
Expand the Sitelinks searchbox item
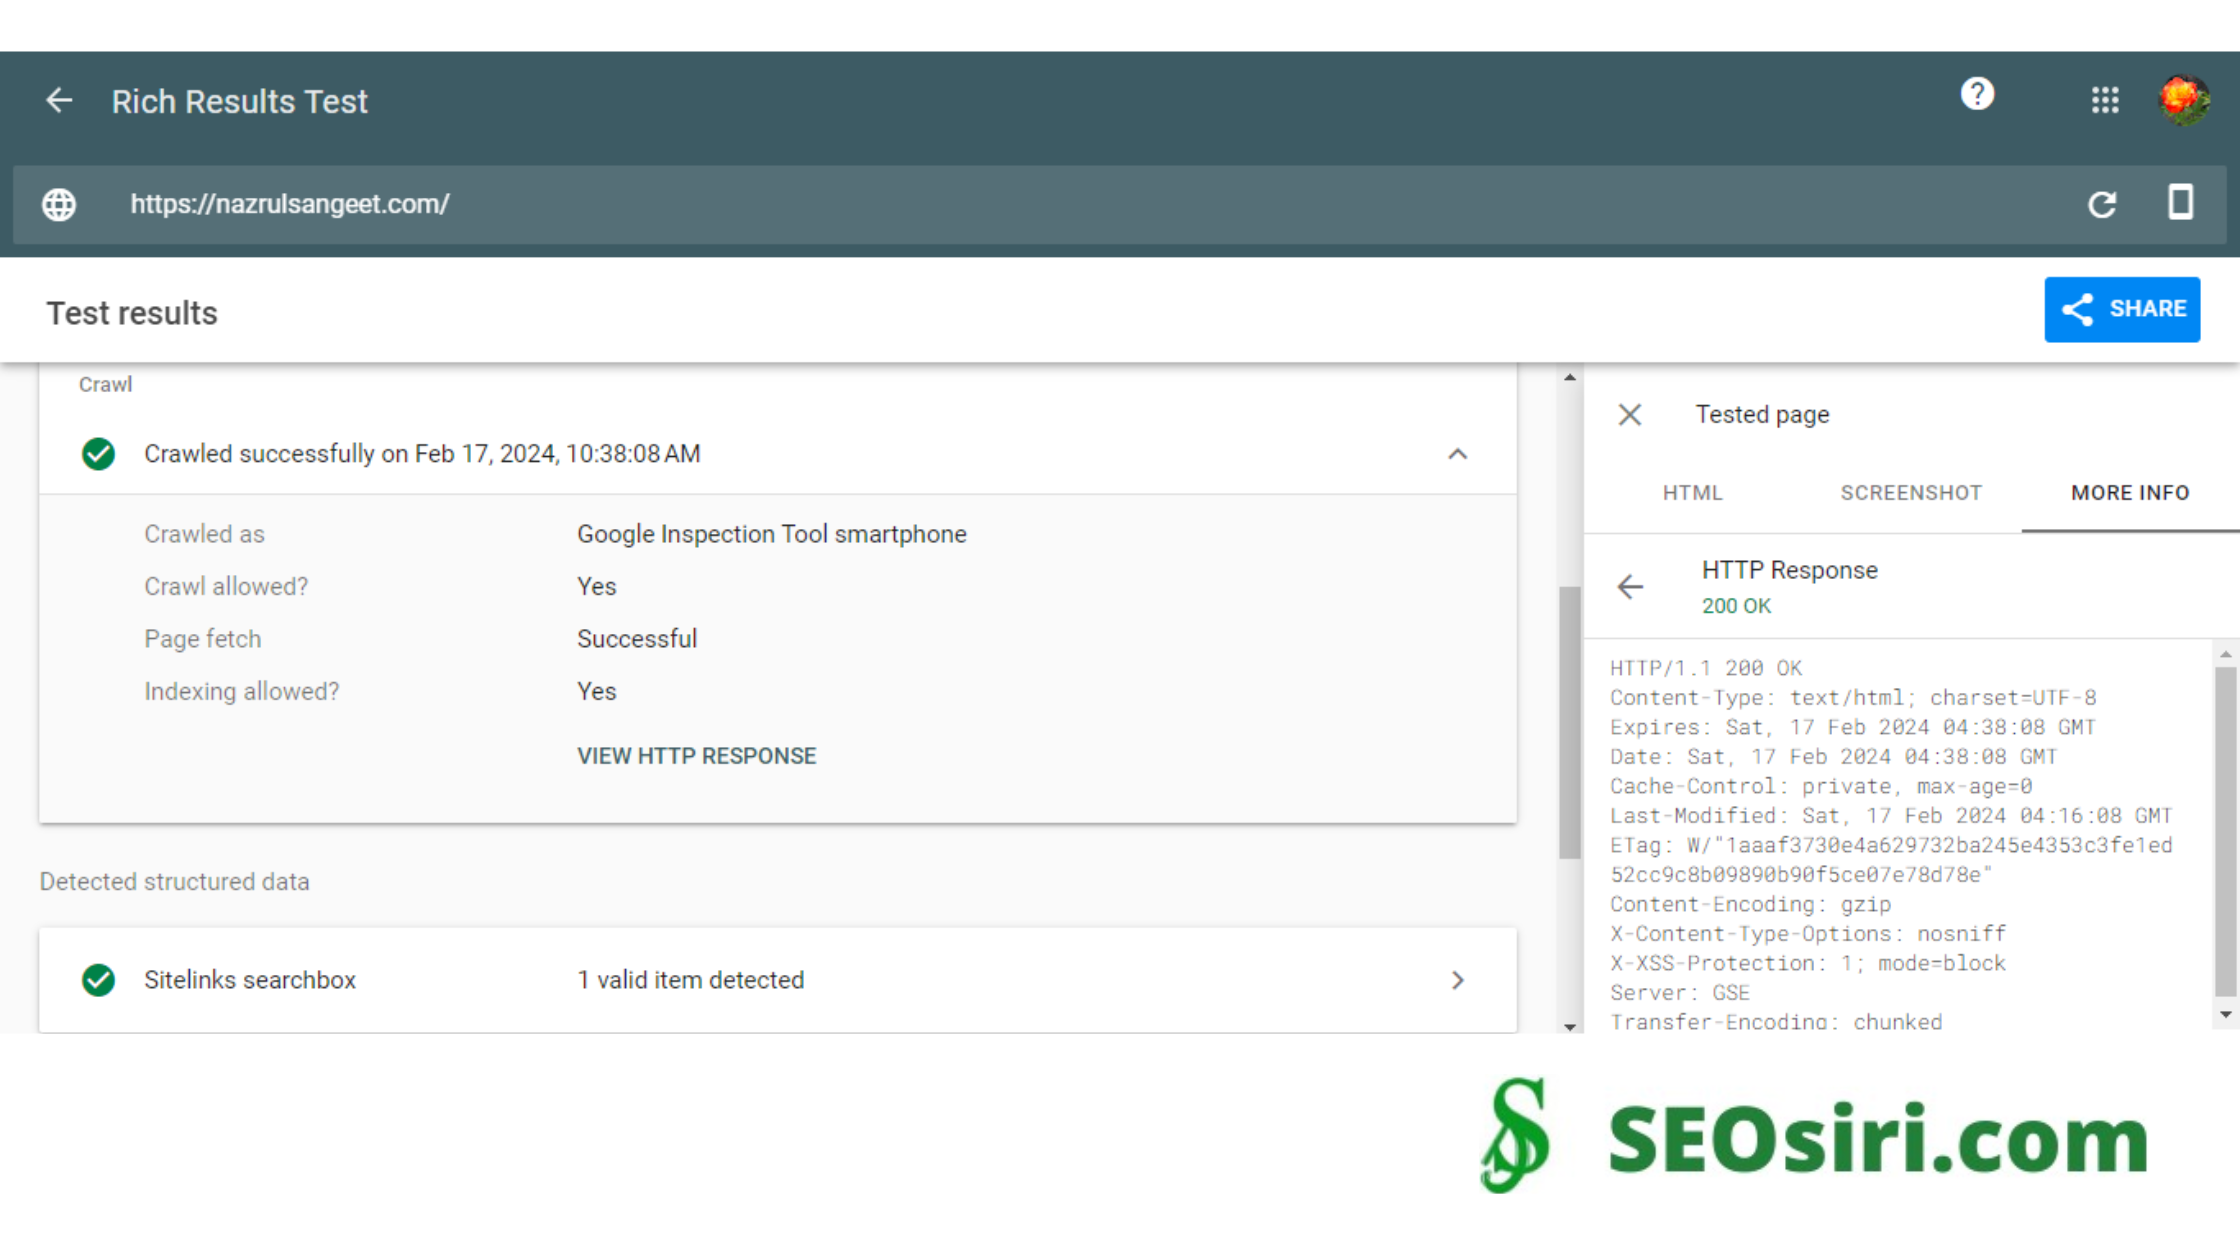click(x=1457, y=980)
